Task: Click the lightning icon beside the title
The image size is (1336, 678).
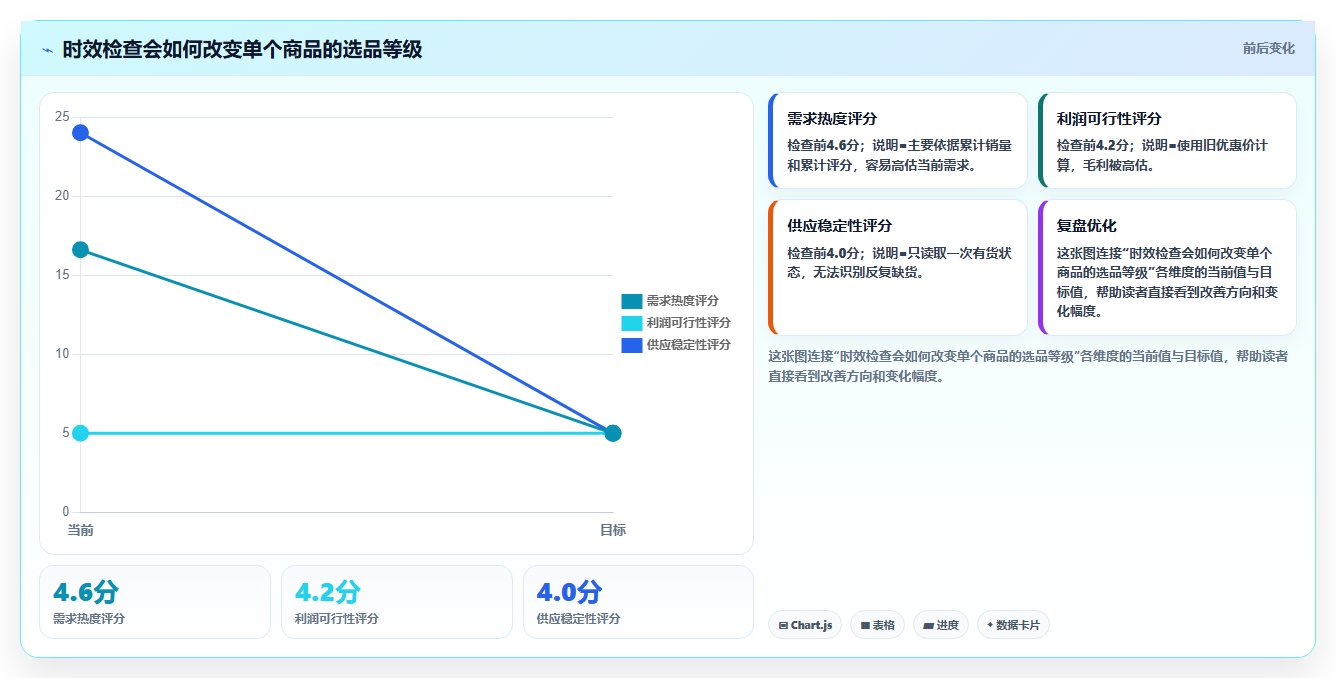Action: (48, 50)
